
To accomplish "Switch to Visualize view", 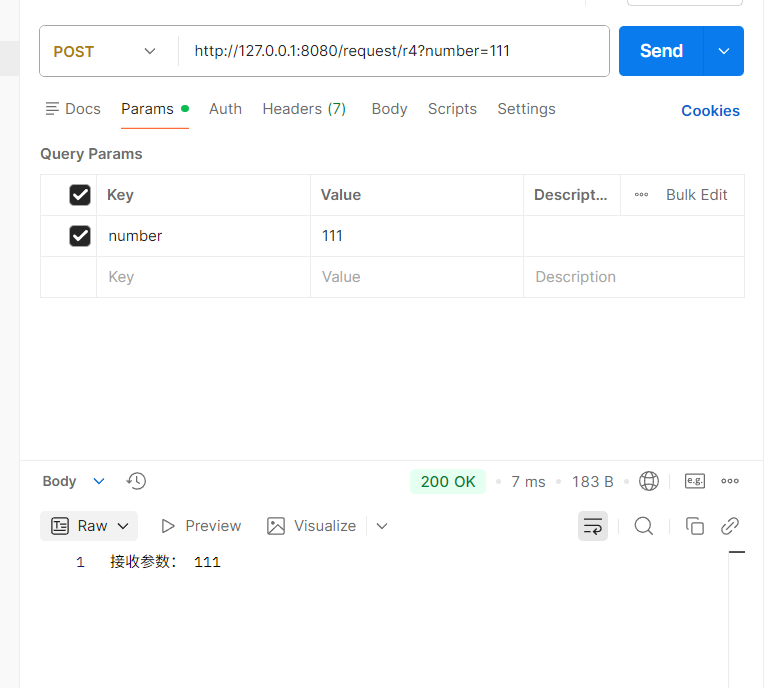I will pos(311,526).
